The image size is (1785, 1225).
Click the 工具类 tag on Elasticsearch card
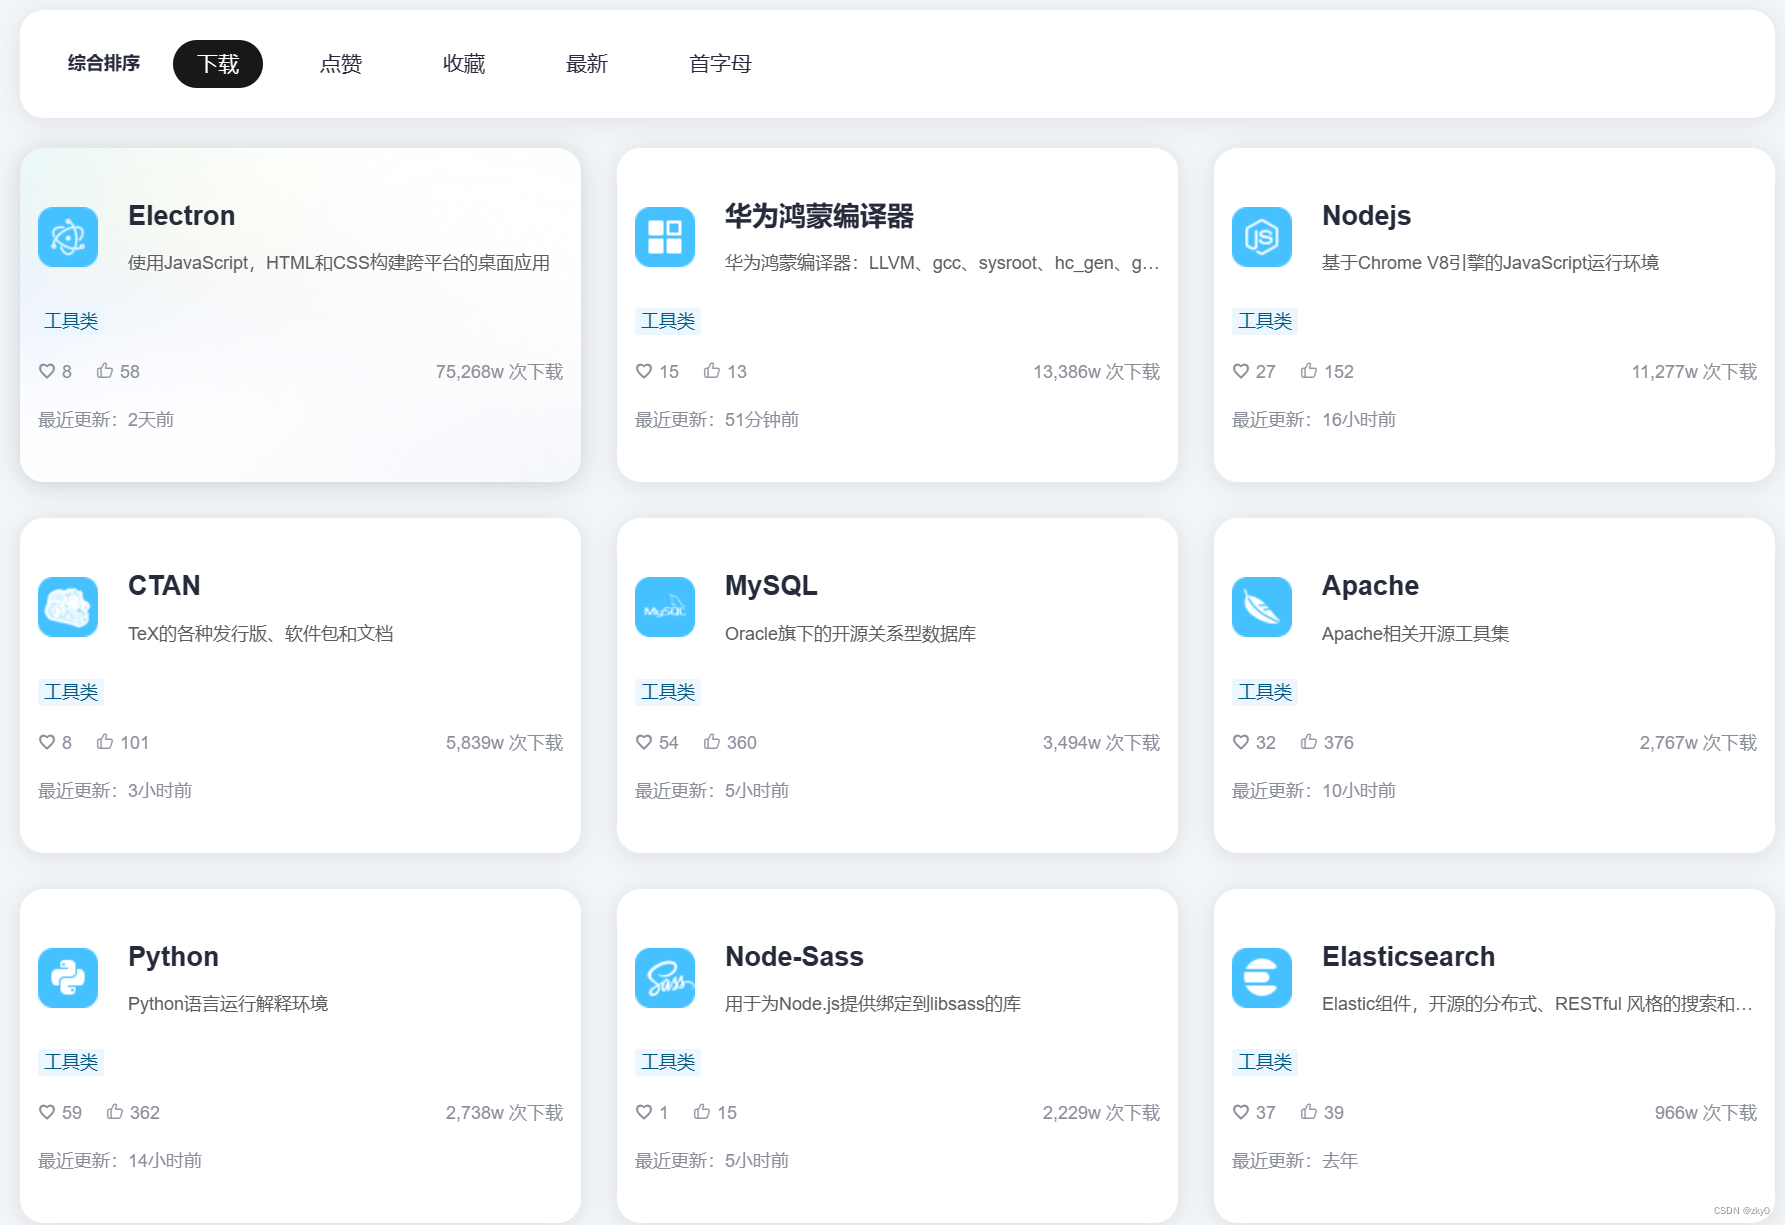pyautogui.click(x=1265, y=1062)
